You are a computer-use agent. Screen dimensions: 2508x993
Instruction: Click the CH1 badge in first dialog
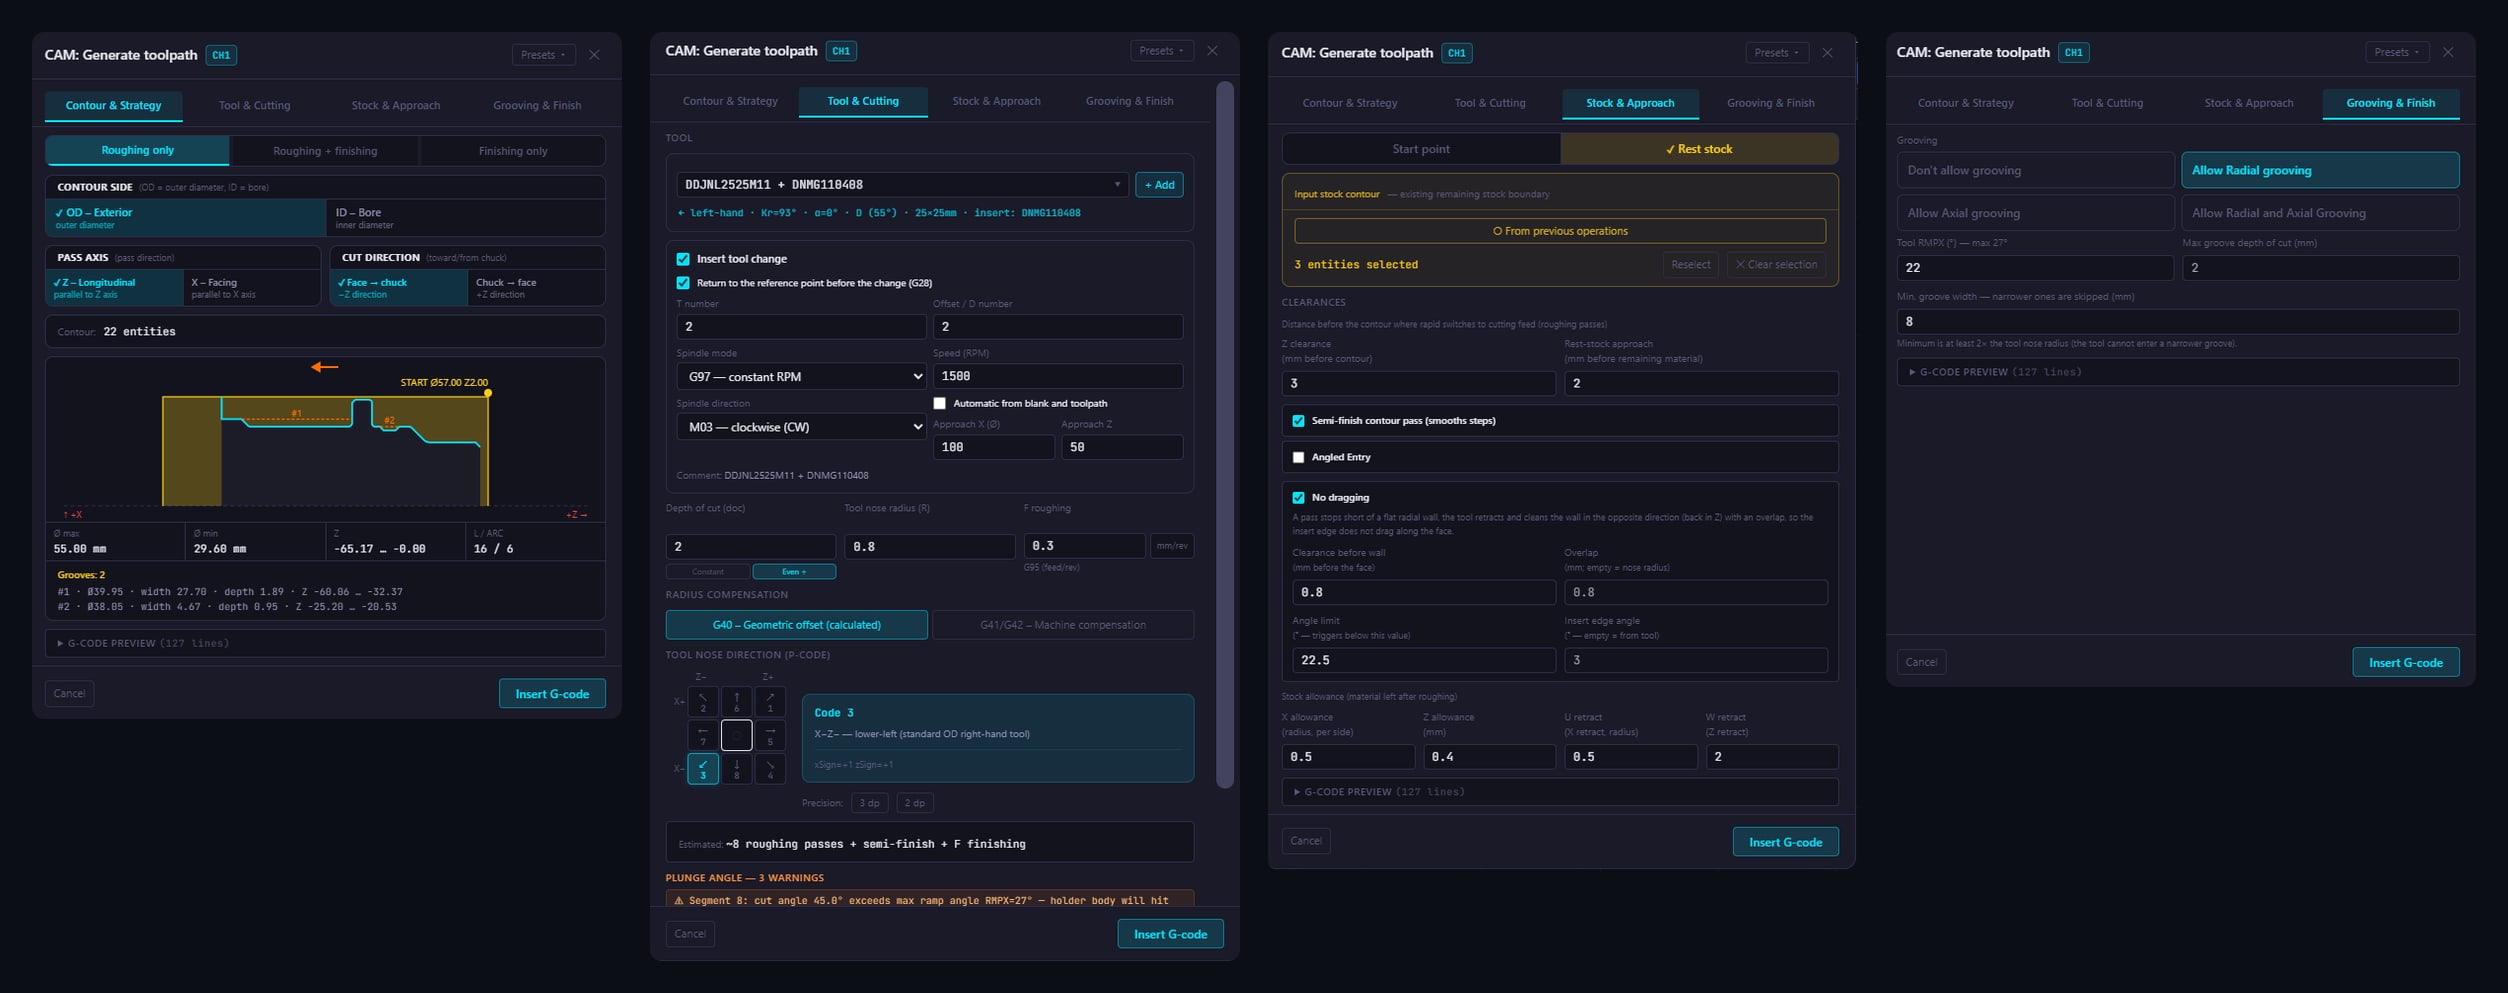(221, 55)
